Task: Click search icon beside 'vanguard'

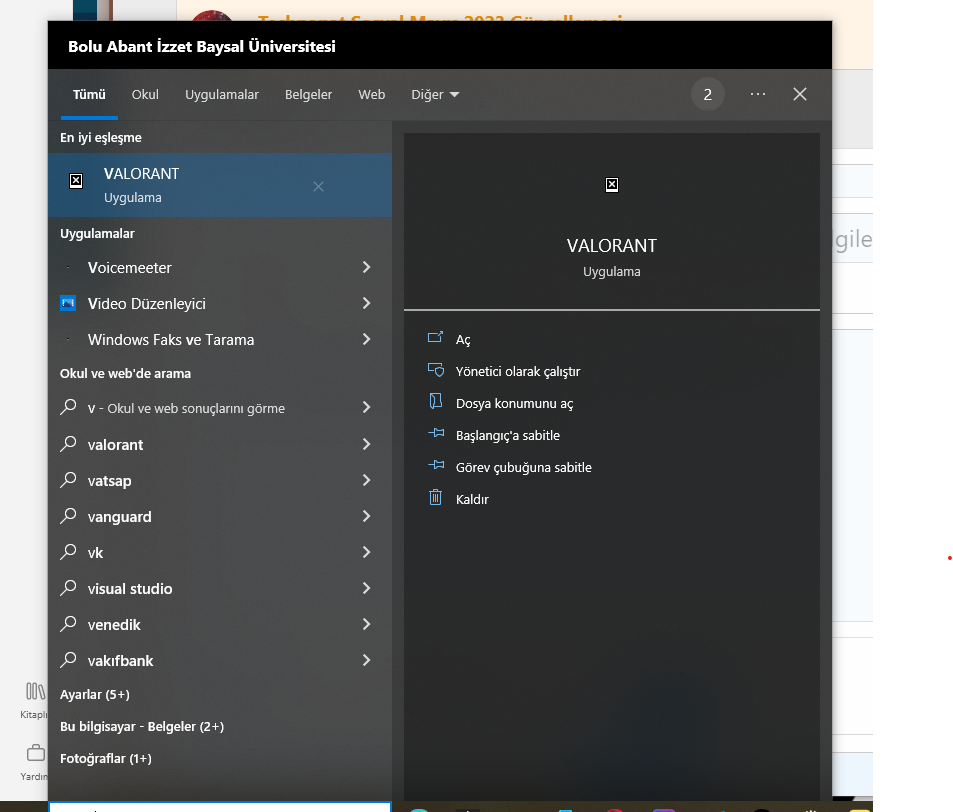Action: [x=68, y=515]
